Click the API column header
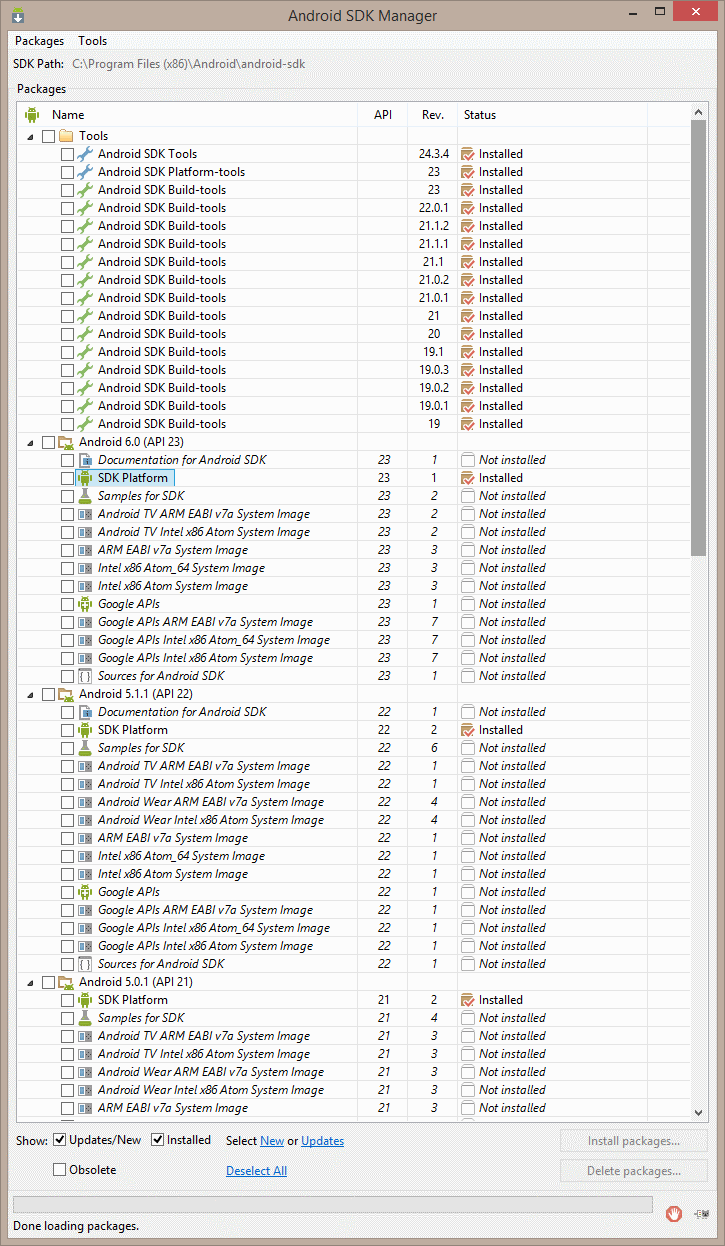Image resolution: width=725 pixels, height=1246 pixels. [383, 115]
